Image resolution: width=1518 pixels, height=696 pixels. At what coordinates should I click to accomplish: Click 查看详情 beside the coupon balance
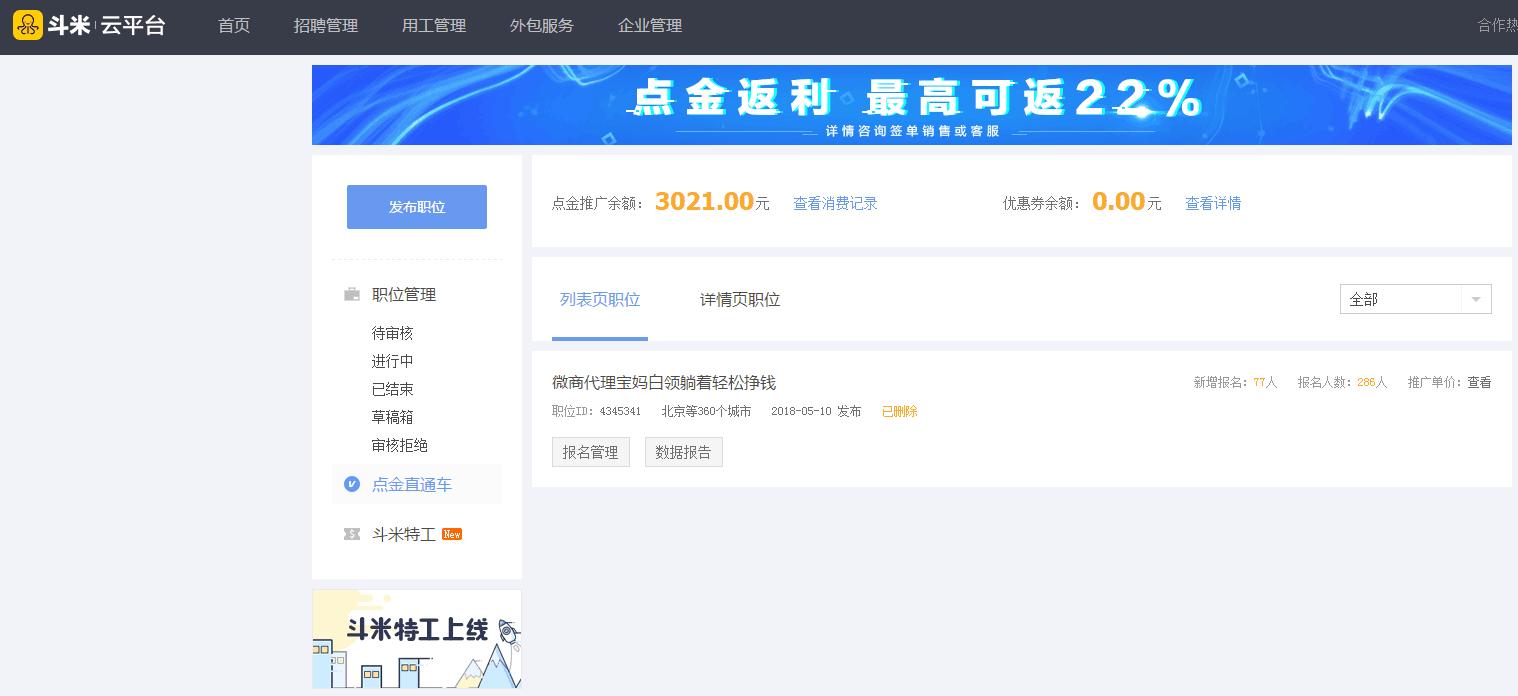tap(1213, 203)
